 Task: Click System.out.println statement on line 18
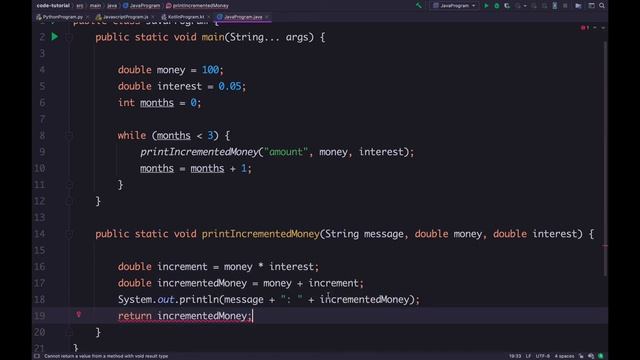pos(269,300)
